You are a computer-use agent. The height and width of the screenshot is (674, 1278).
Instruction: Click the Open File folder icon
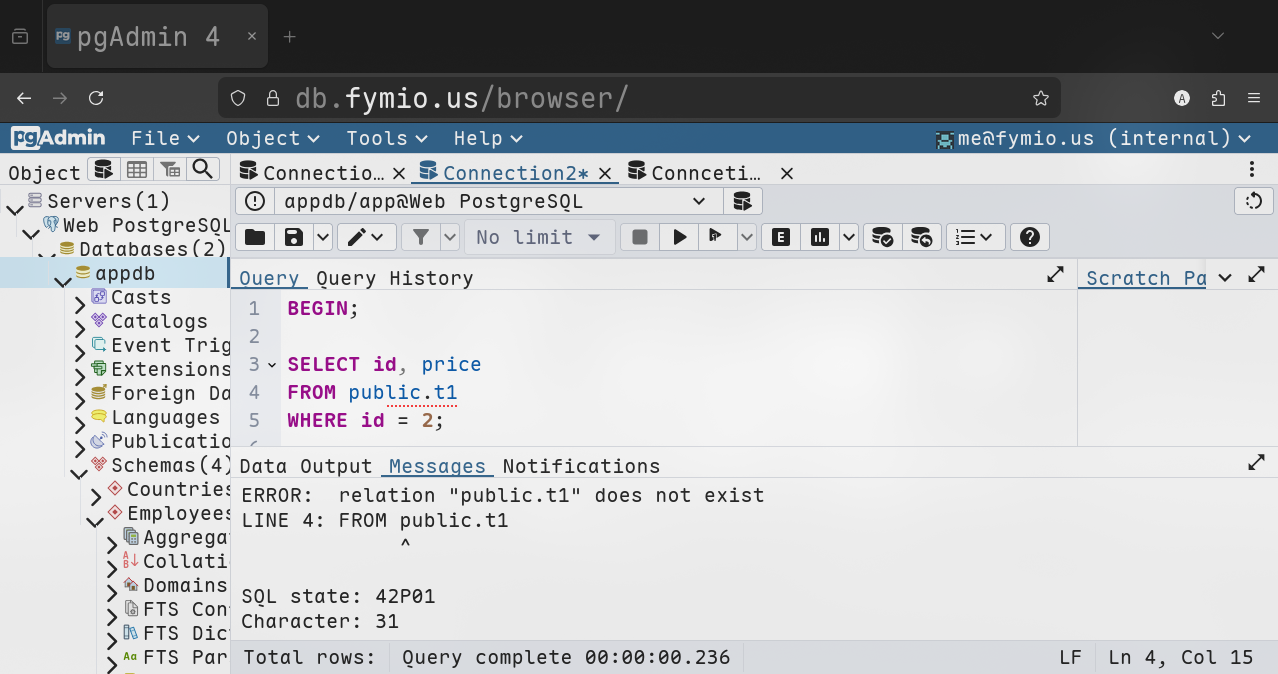tap(255, 237)
